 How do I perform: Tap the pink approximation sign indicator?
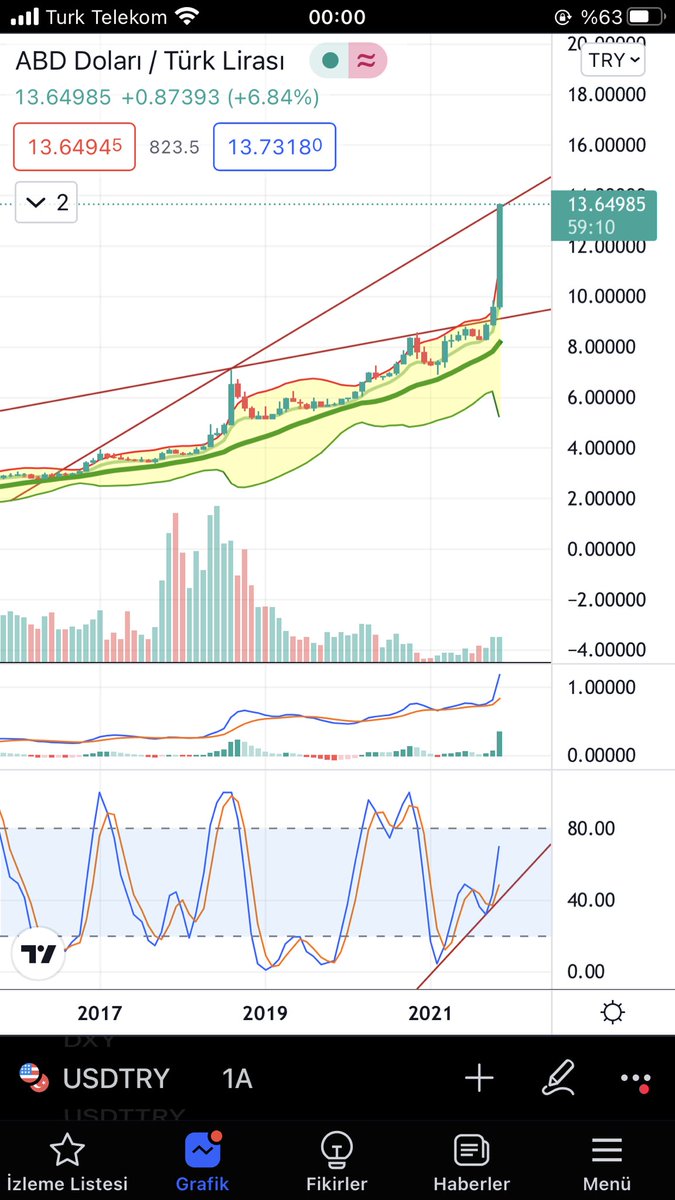coord(367,61)
